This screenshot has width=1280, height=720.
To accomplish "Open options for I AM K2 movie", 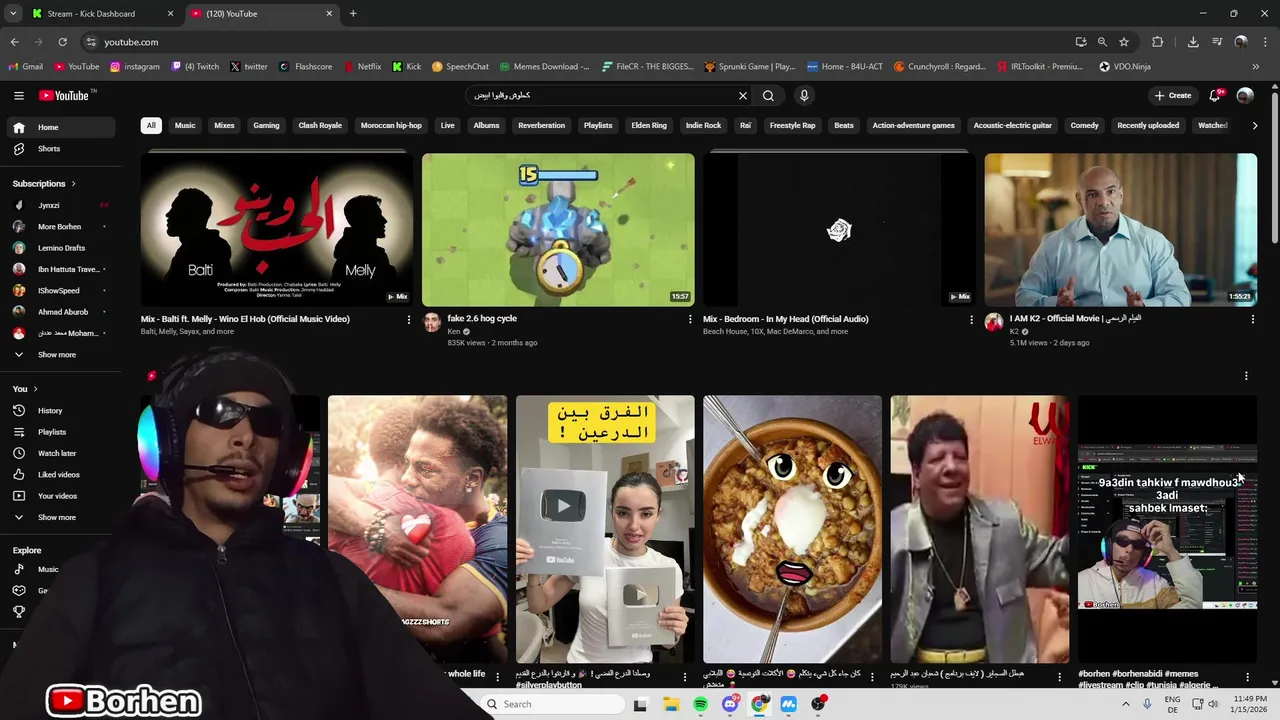I will pyautogui.click(x=1253, y=320).
